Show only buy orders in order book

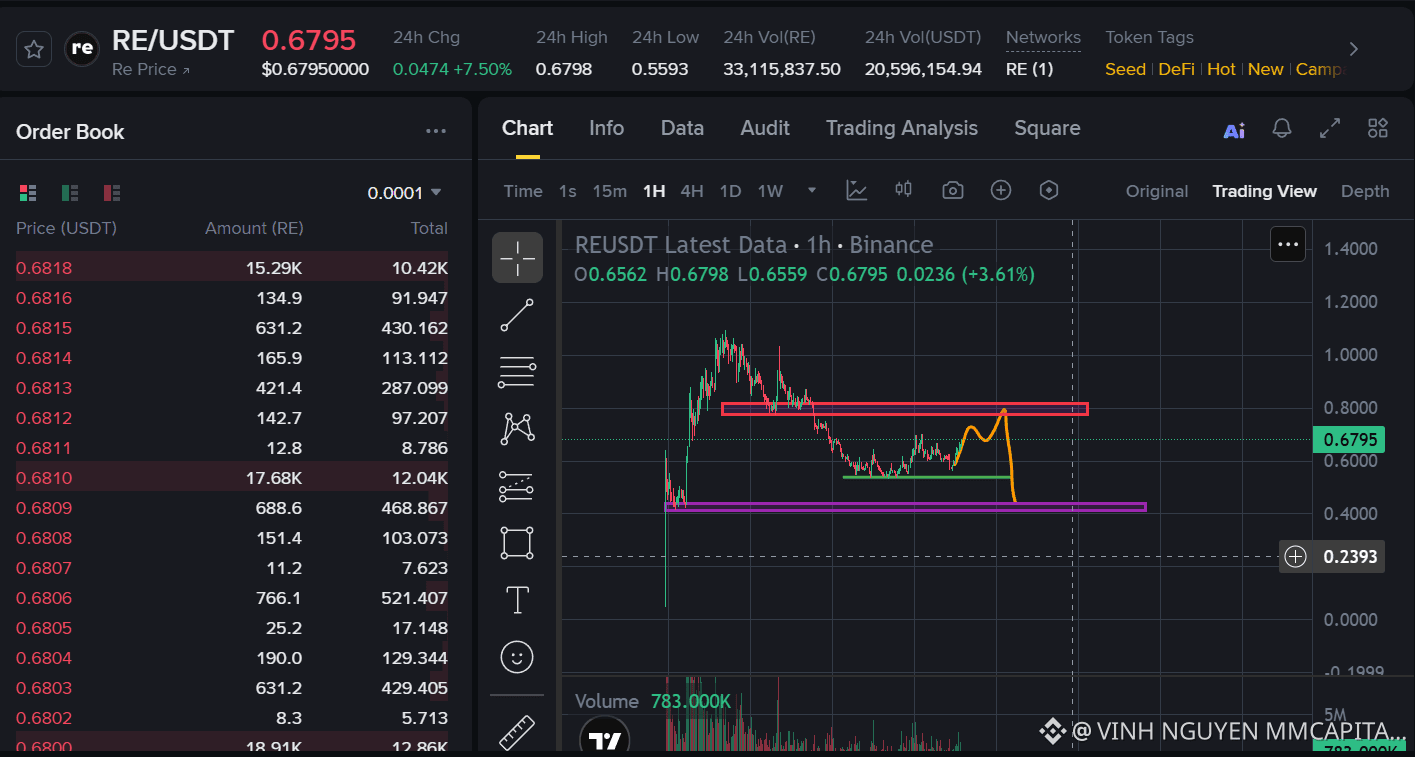pos(70,193)
